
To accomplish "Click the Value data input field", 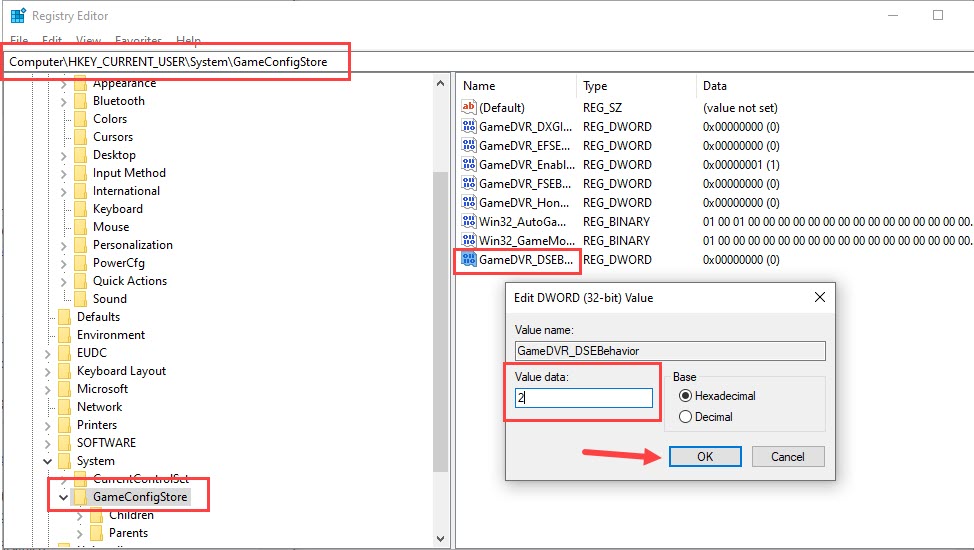I will coord(584,398).
